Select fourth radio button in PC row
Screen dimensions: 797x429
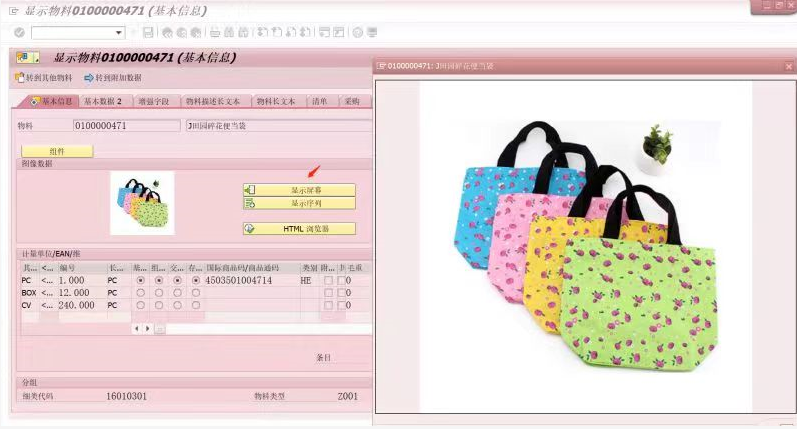196,281
